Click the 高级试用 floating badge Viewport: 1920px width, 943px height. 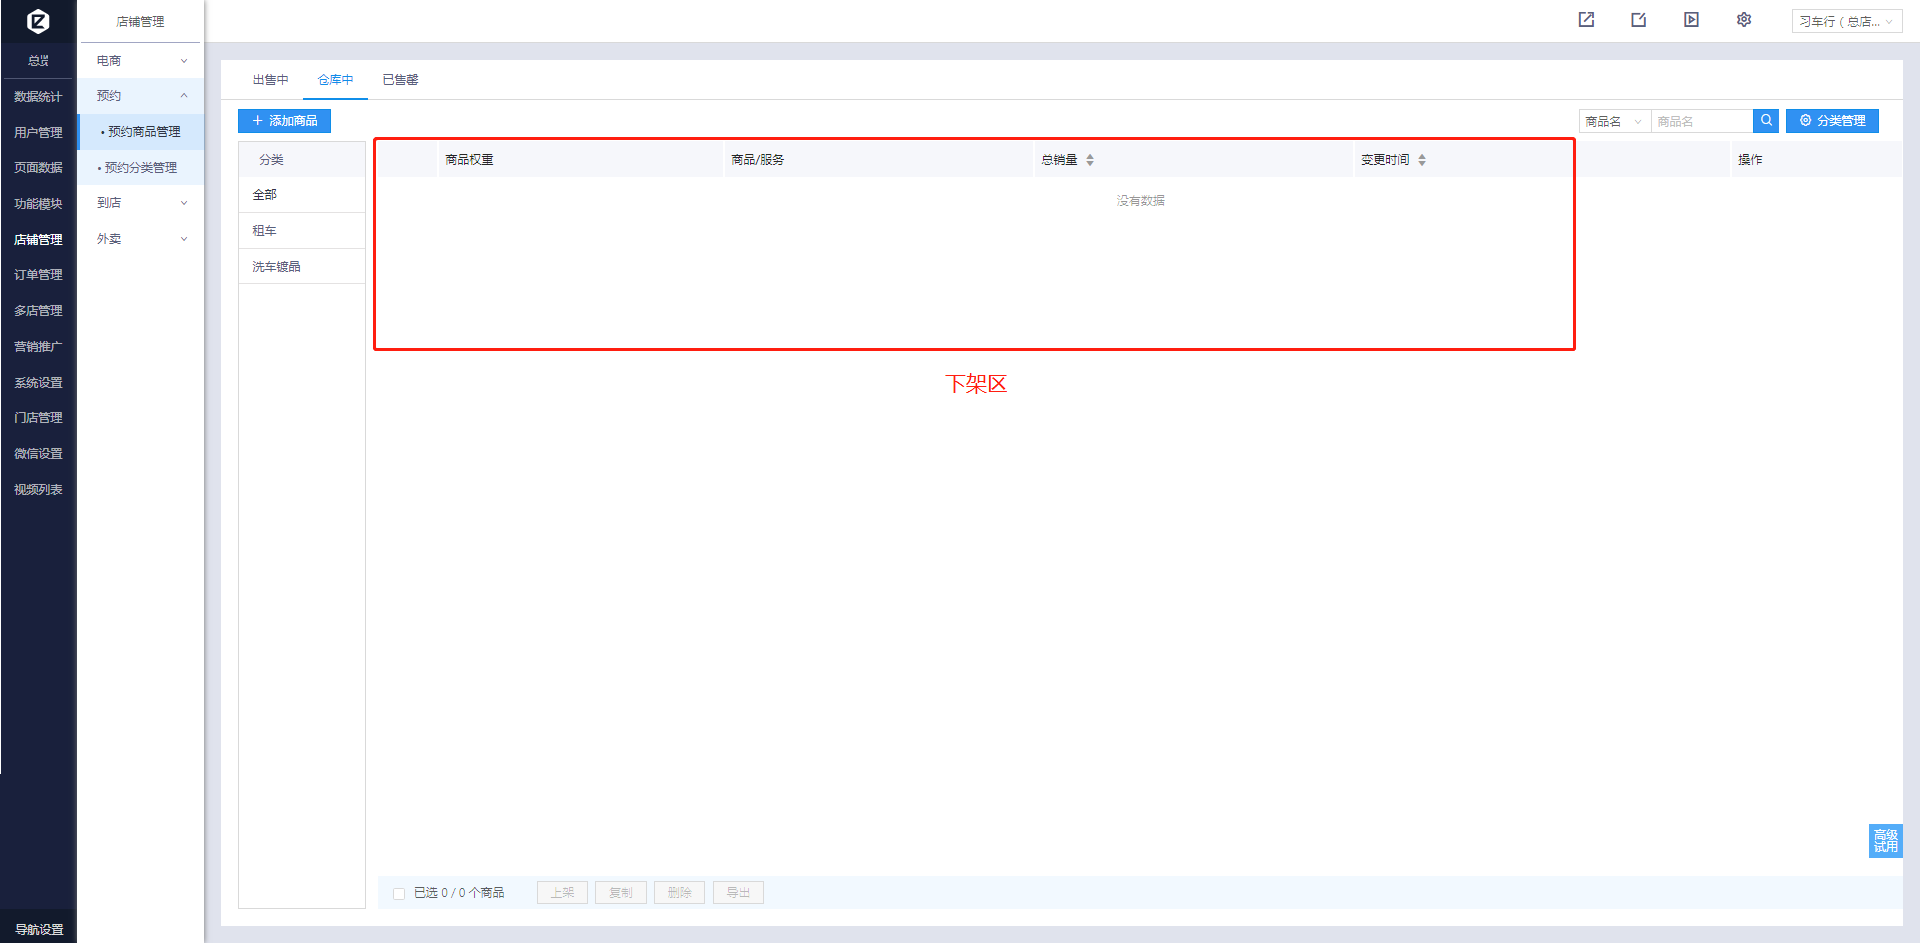click(x=1885, y=841)
